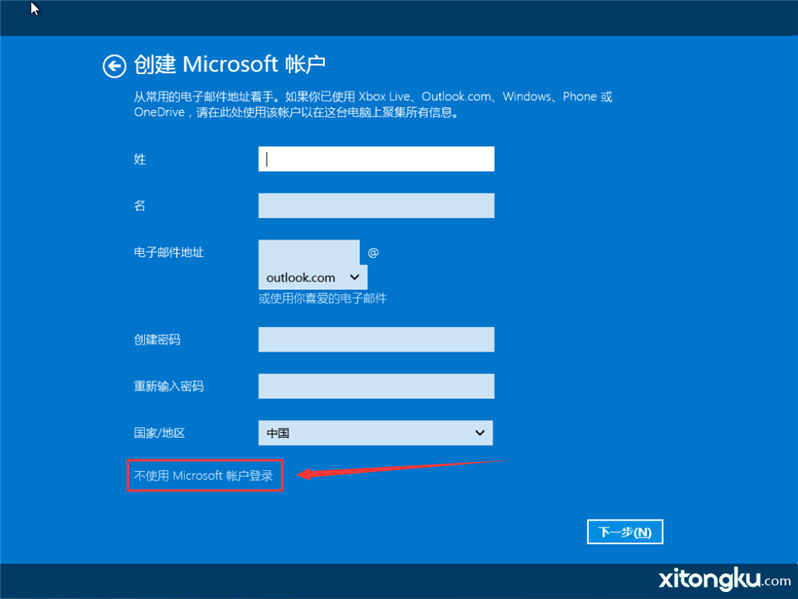Click the 重新输入密码 label text
The height and width of the screenshot is (599, 798).
[x=162, y=386]
